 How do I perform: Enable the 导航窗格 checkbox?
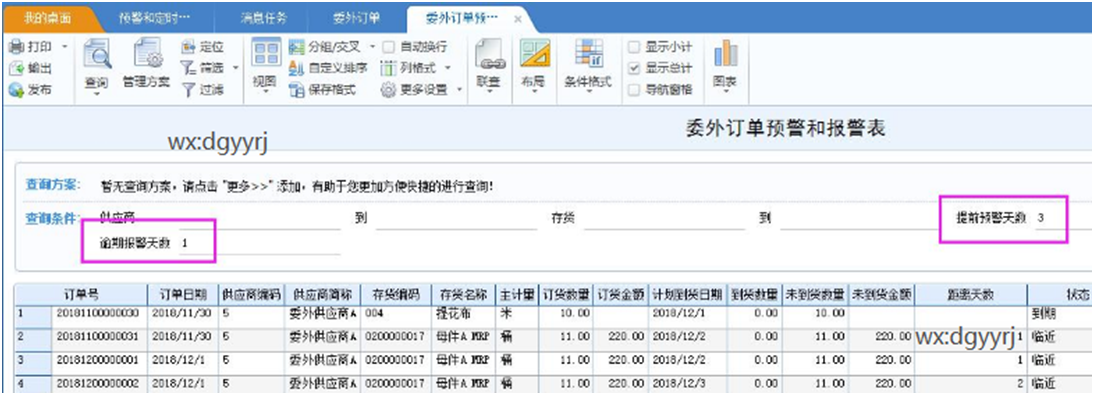634,89
